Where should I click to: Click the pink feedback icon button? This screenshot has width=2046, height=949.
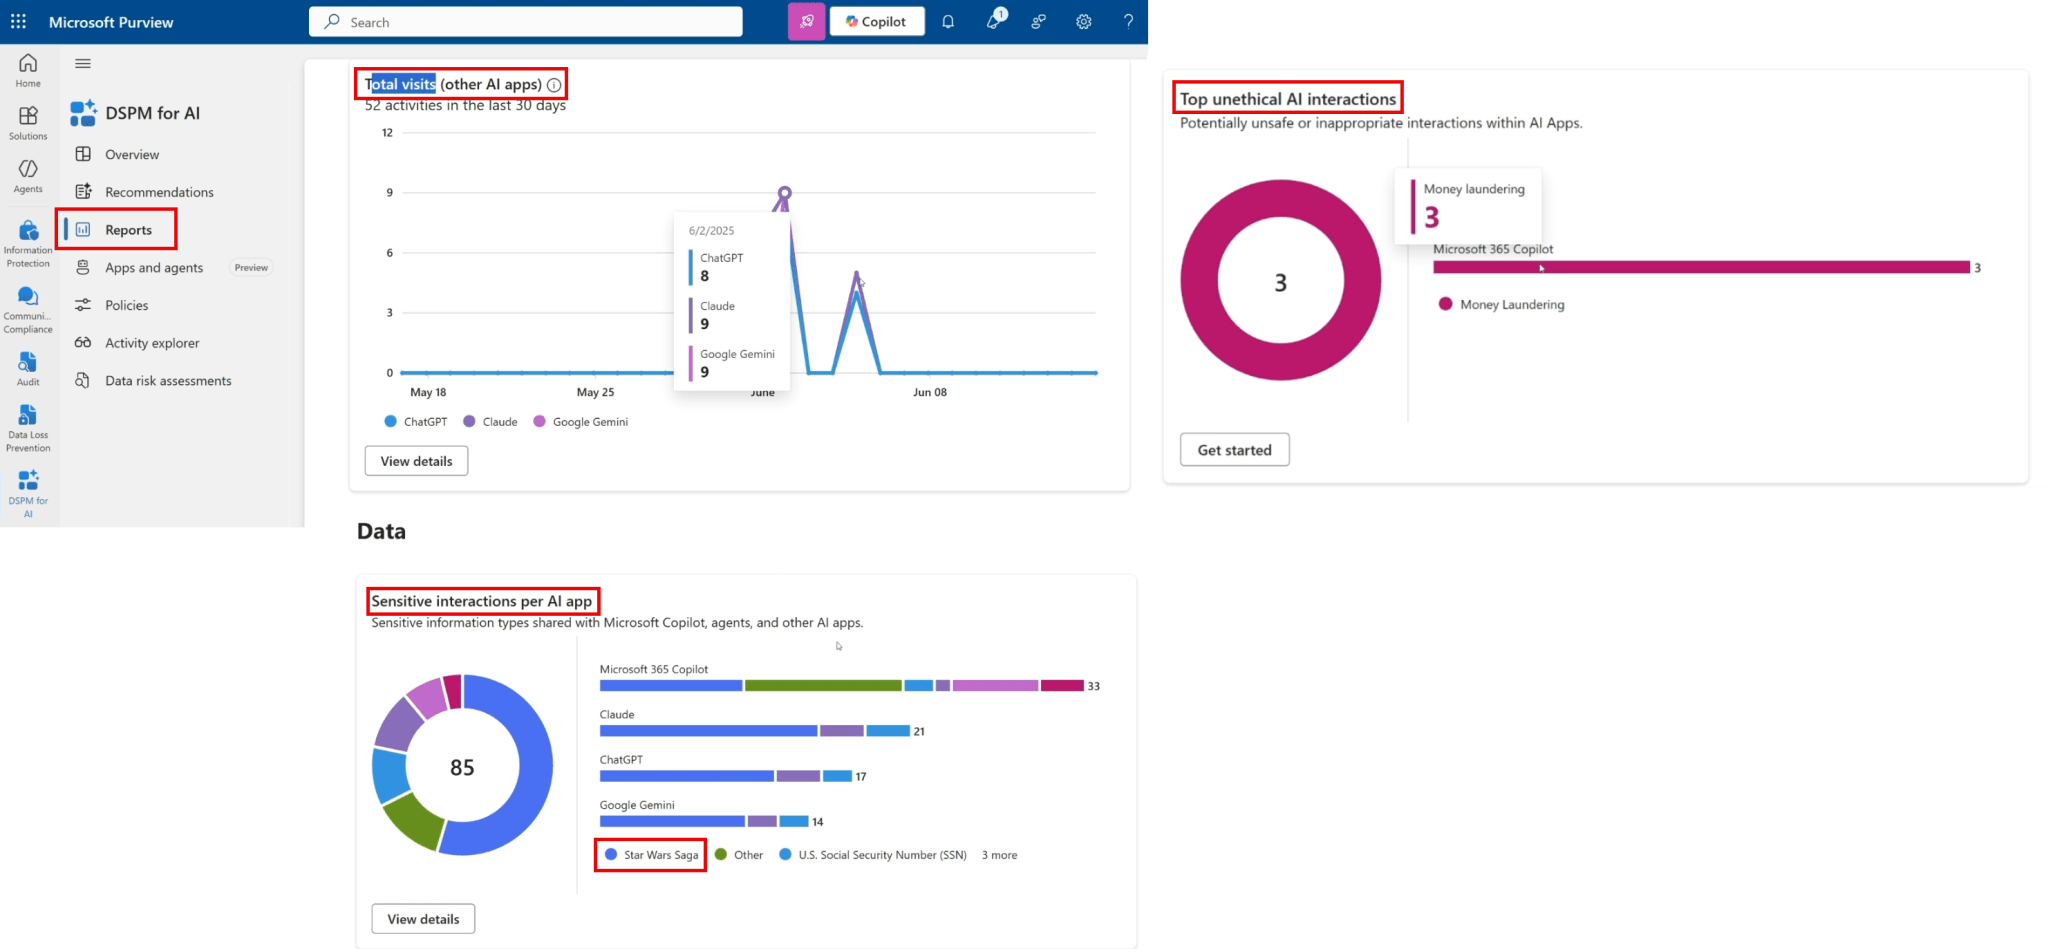(x=806, y=21)
